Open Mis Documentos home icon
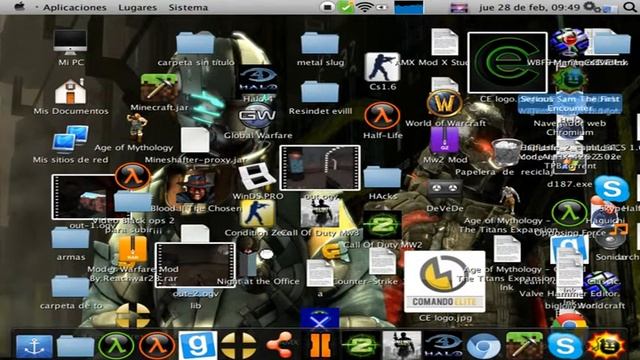 point(70,91)
